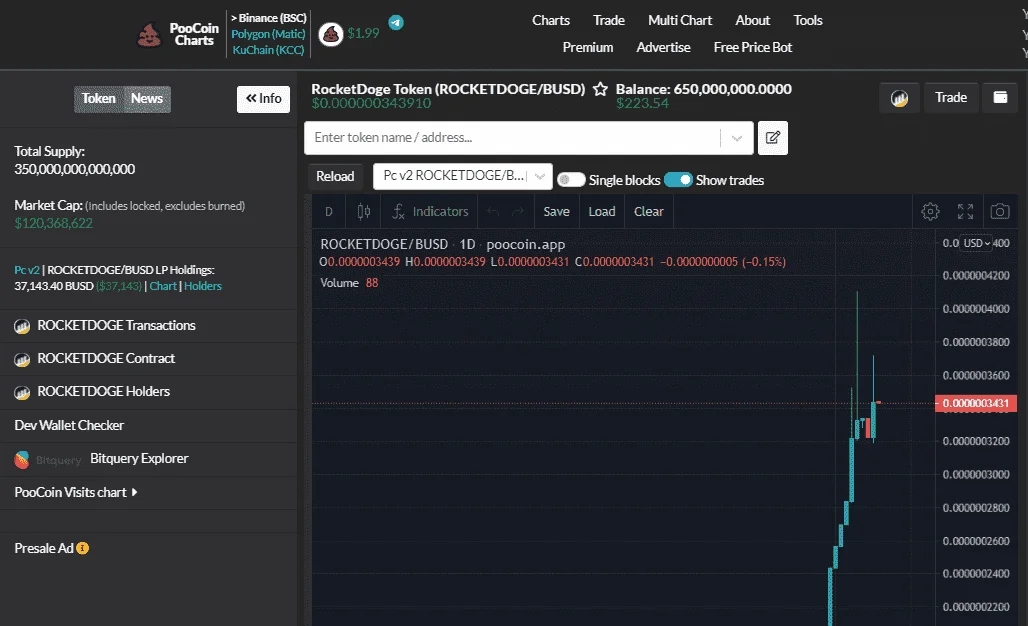Open chart settings gear
Screen dimensions: 1028x626
tap(930, 212)
